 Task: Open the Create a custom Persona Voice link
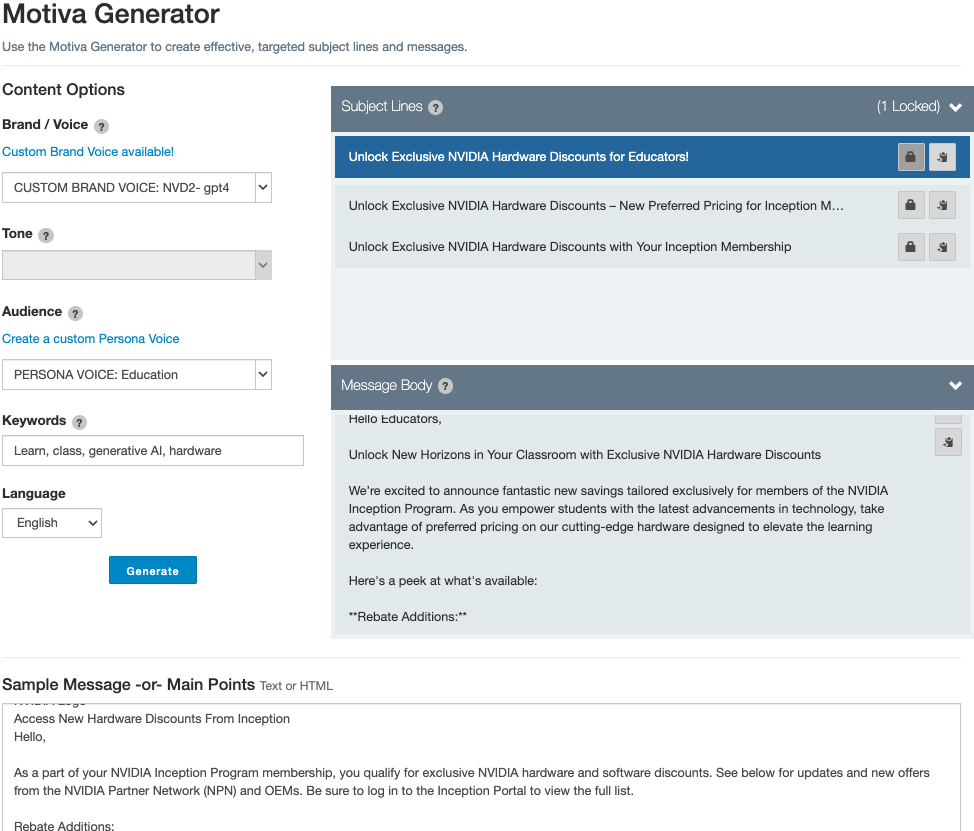tap(90, 339)
